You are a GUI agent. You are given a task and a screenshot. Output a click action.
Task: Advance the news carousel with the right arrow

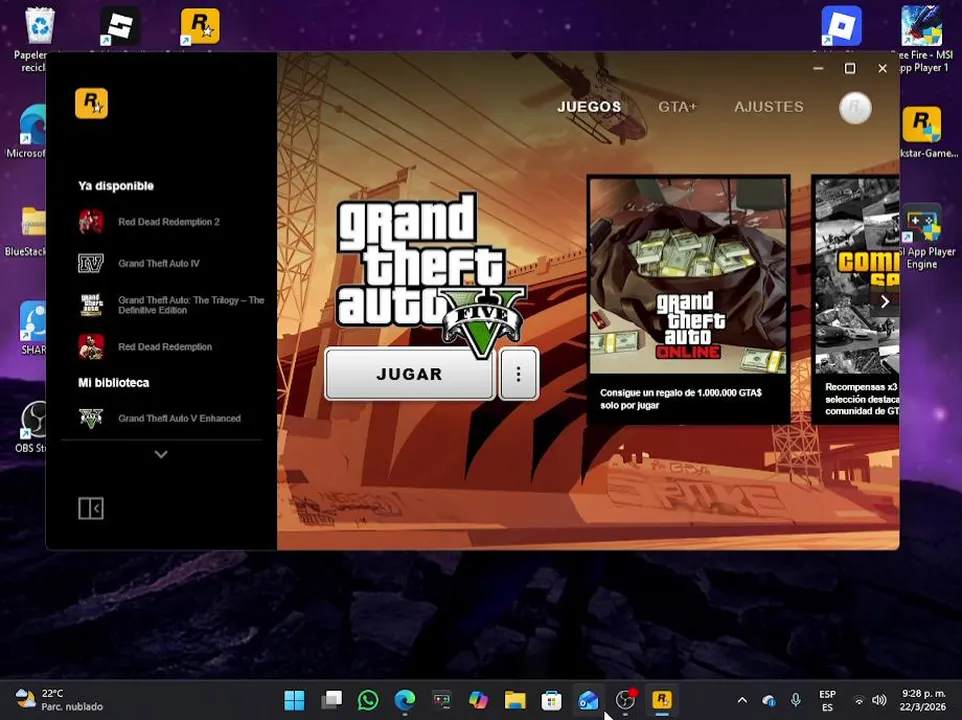pos(885,302)
